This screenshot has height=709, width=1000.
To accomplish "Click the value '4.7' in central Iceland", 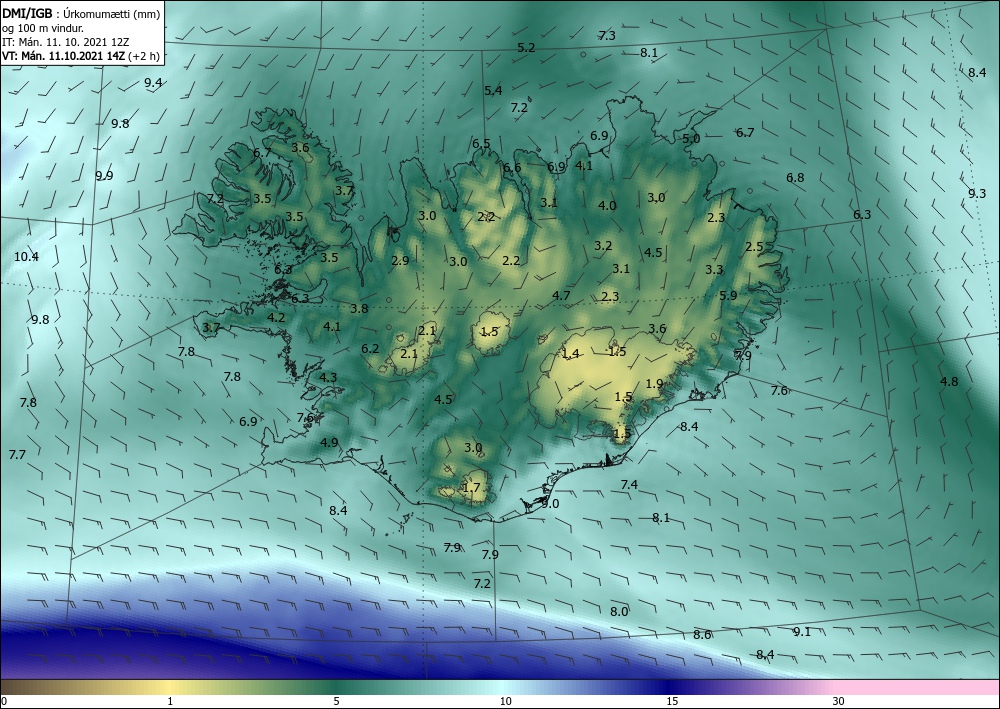I will tap(561, 295).
